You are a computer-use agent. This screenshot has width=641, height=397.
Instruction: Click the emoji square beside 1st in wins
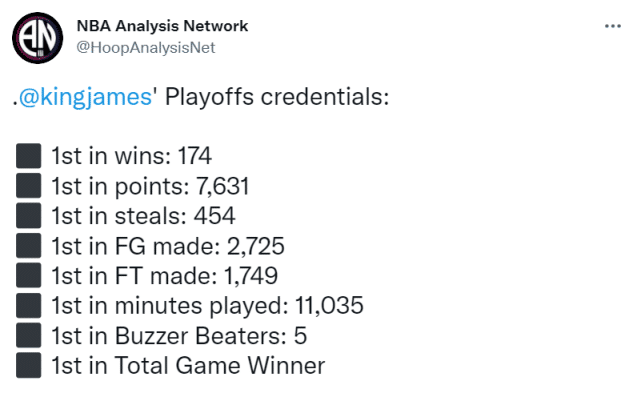click(29, 156)
